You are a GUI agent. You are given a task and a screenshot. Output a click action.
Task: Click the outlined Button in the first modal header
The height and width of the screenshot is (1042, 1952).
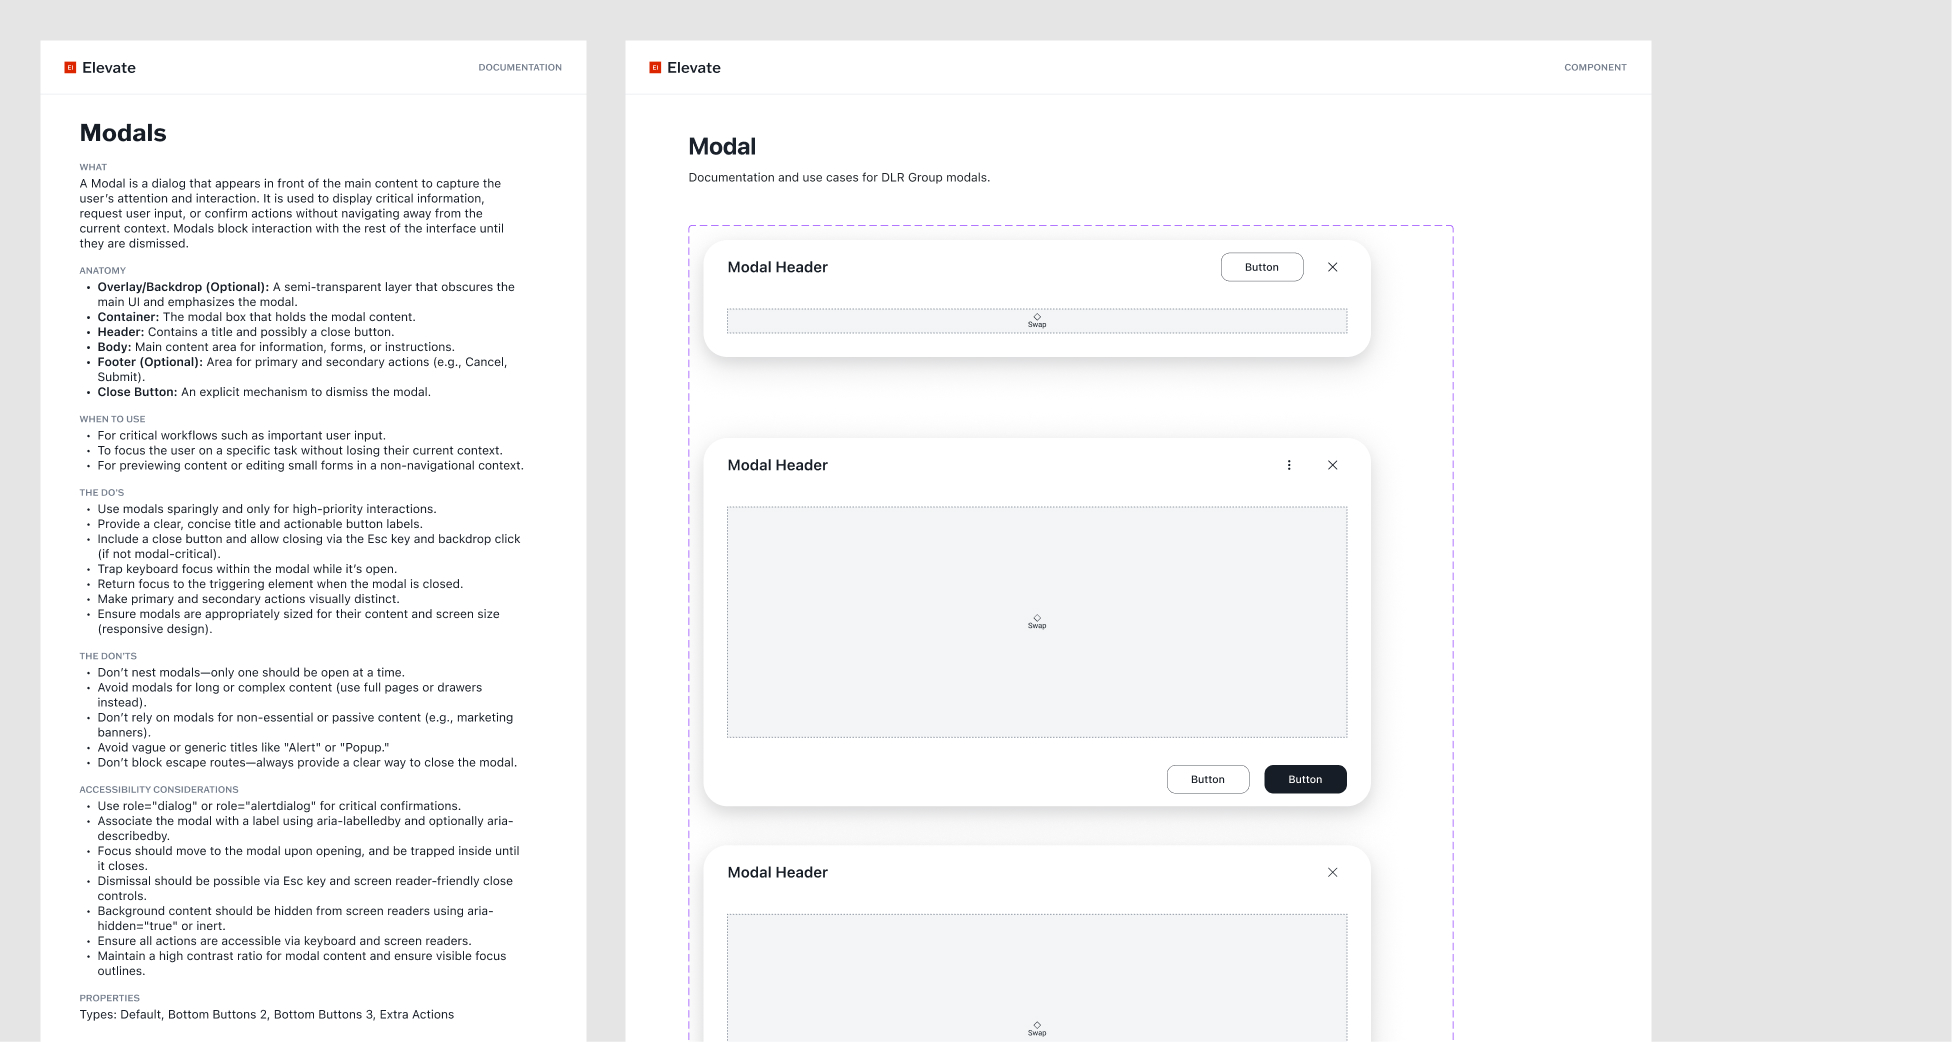pyautogui.click(x=1262, y=267)
